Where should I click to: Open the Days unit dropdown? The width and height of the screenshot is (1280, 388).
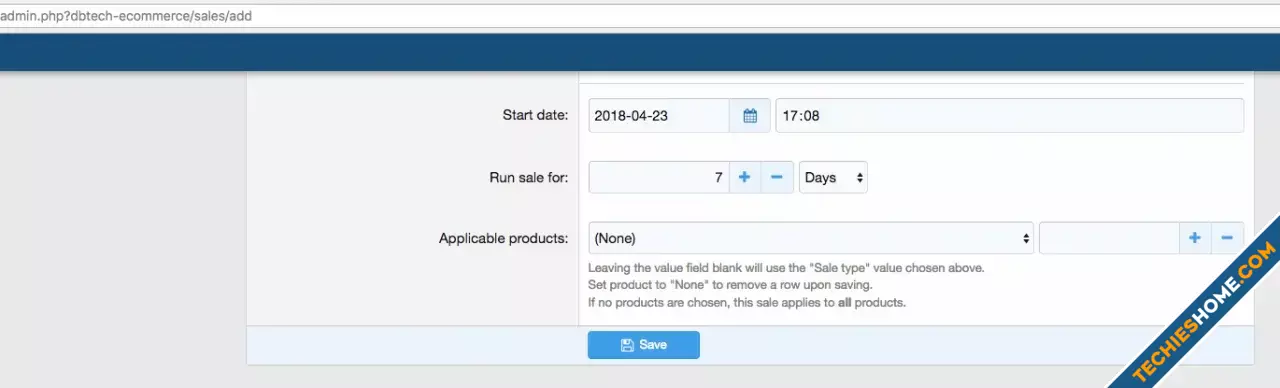833,177
